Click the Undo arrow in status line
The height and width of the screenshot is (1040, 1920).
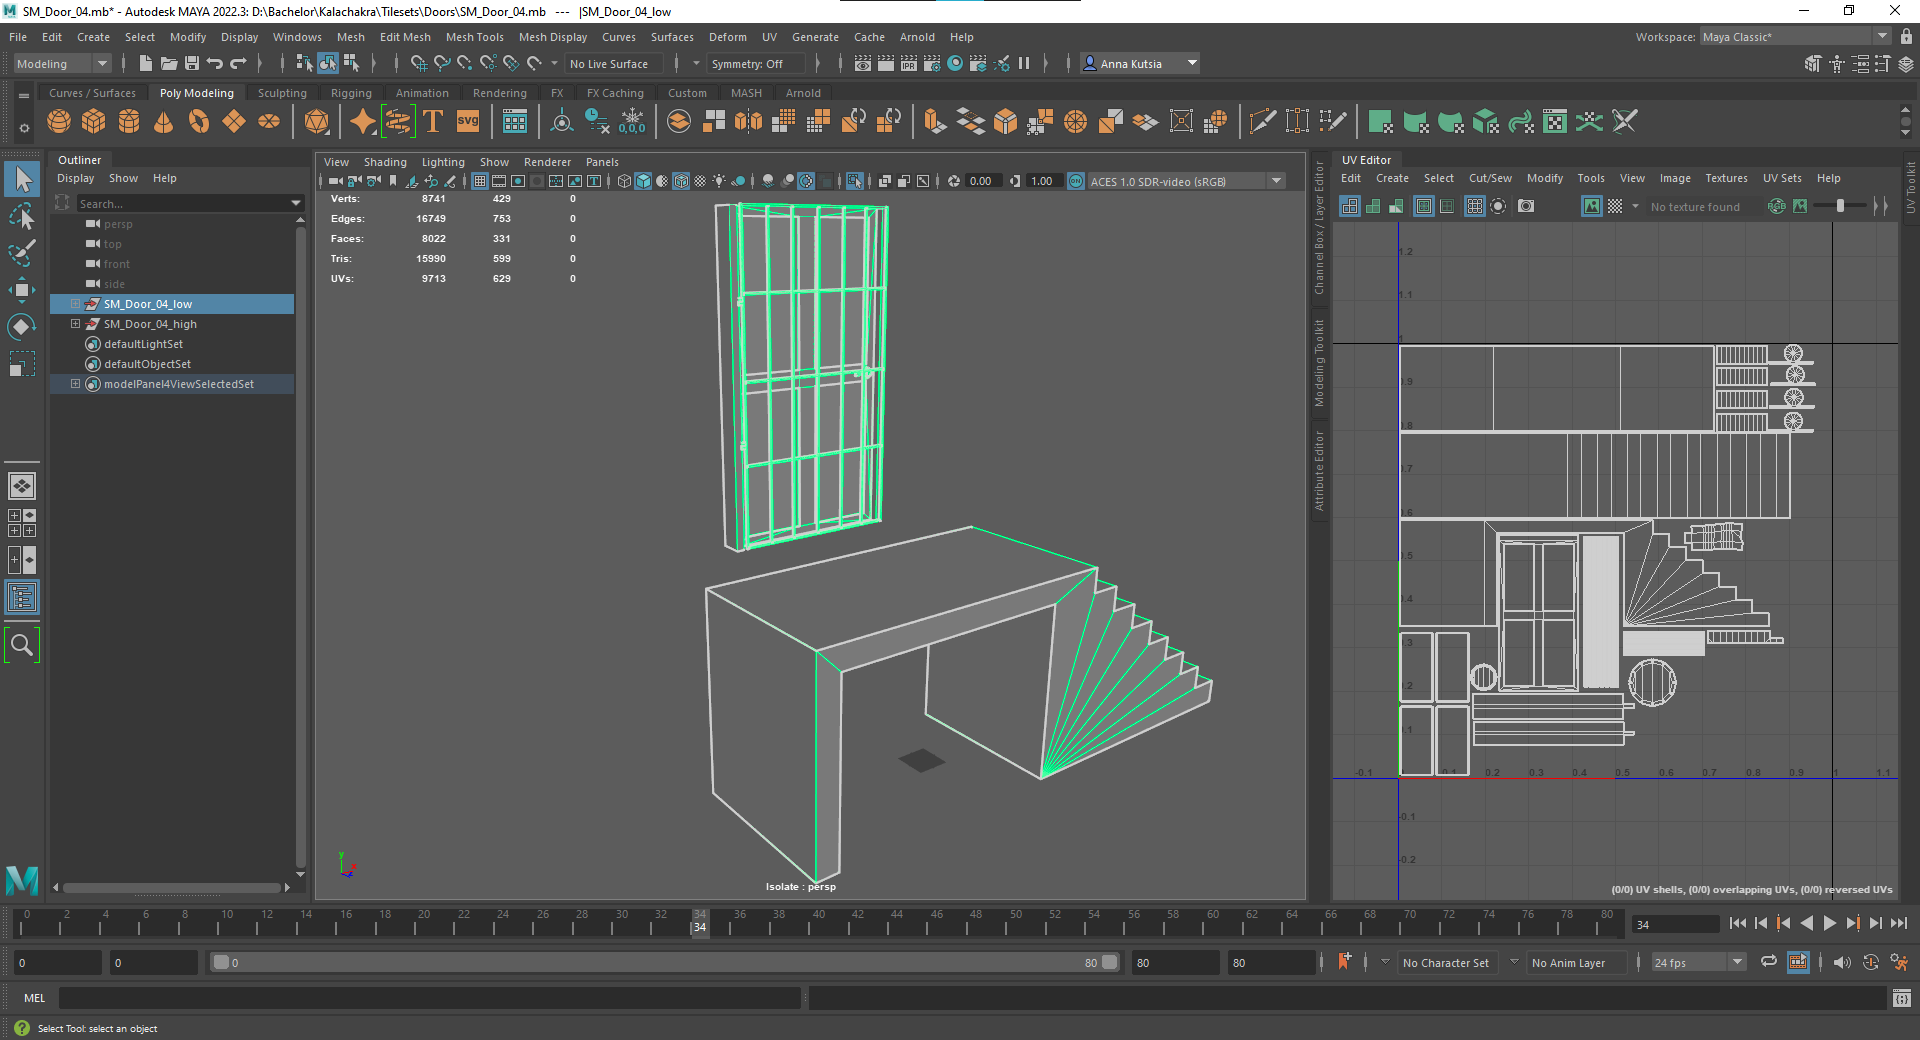click(215, 63)
